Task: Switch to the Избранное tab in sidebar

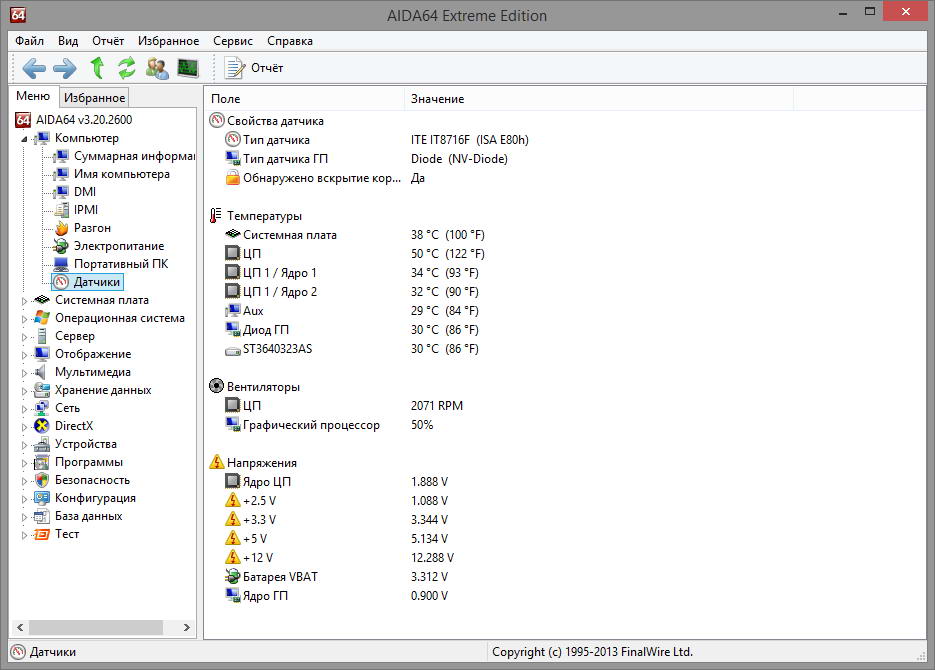Action: (94, 98)
